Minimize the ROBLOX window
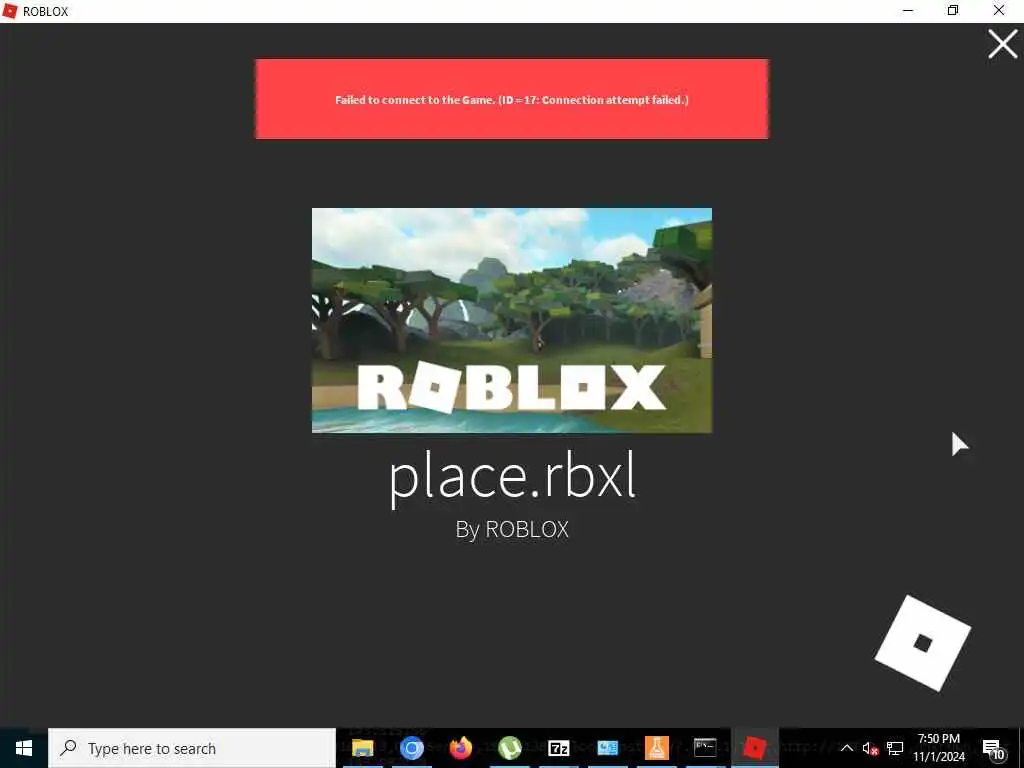The width and height of the screenshot is (1024, 768). click(908, 10)
